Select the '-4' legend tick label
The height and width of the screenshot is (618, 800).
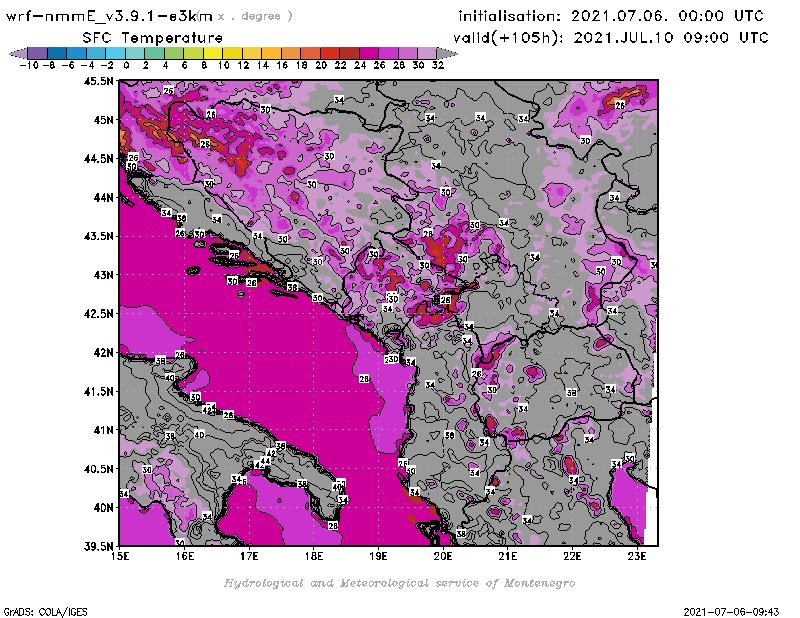coord(87,65)
